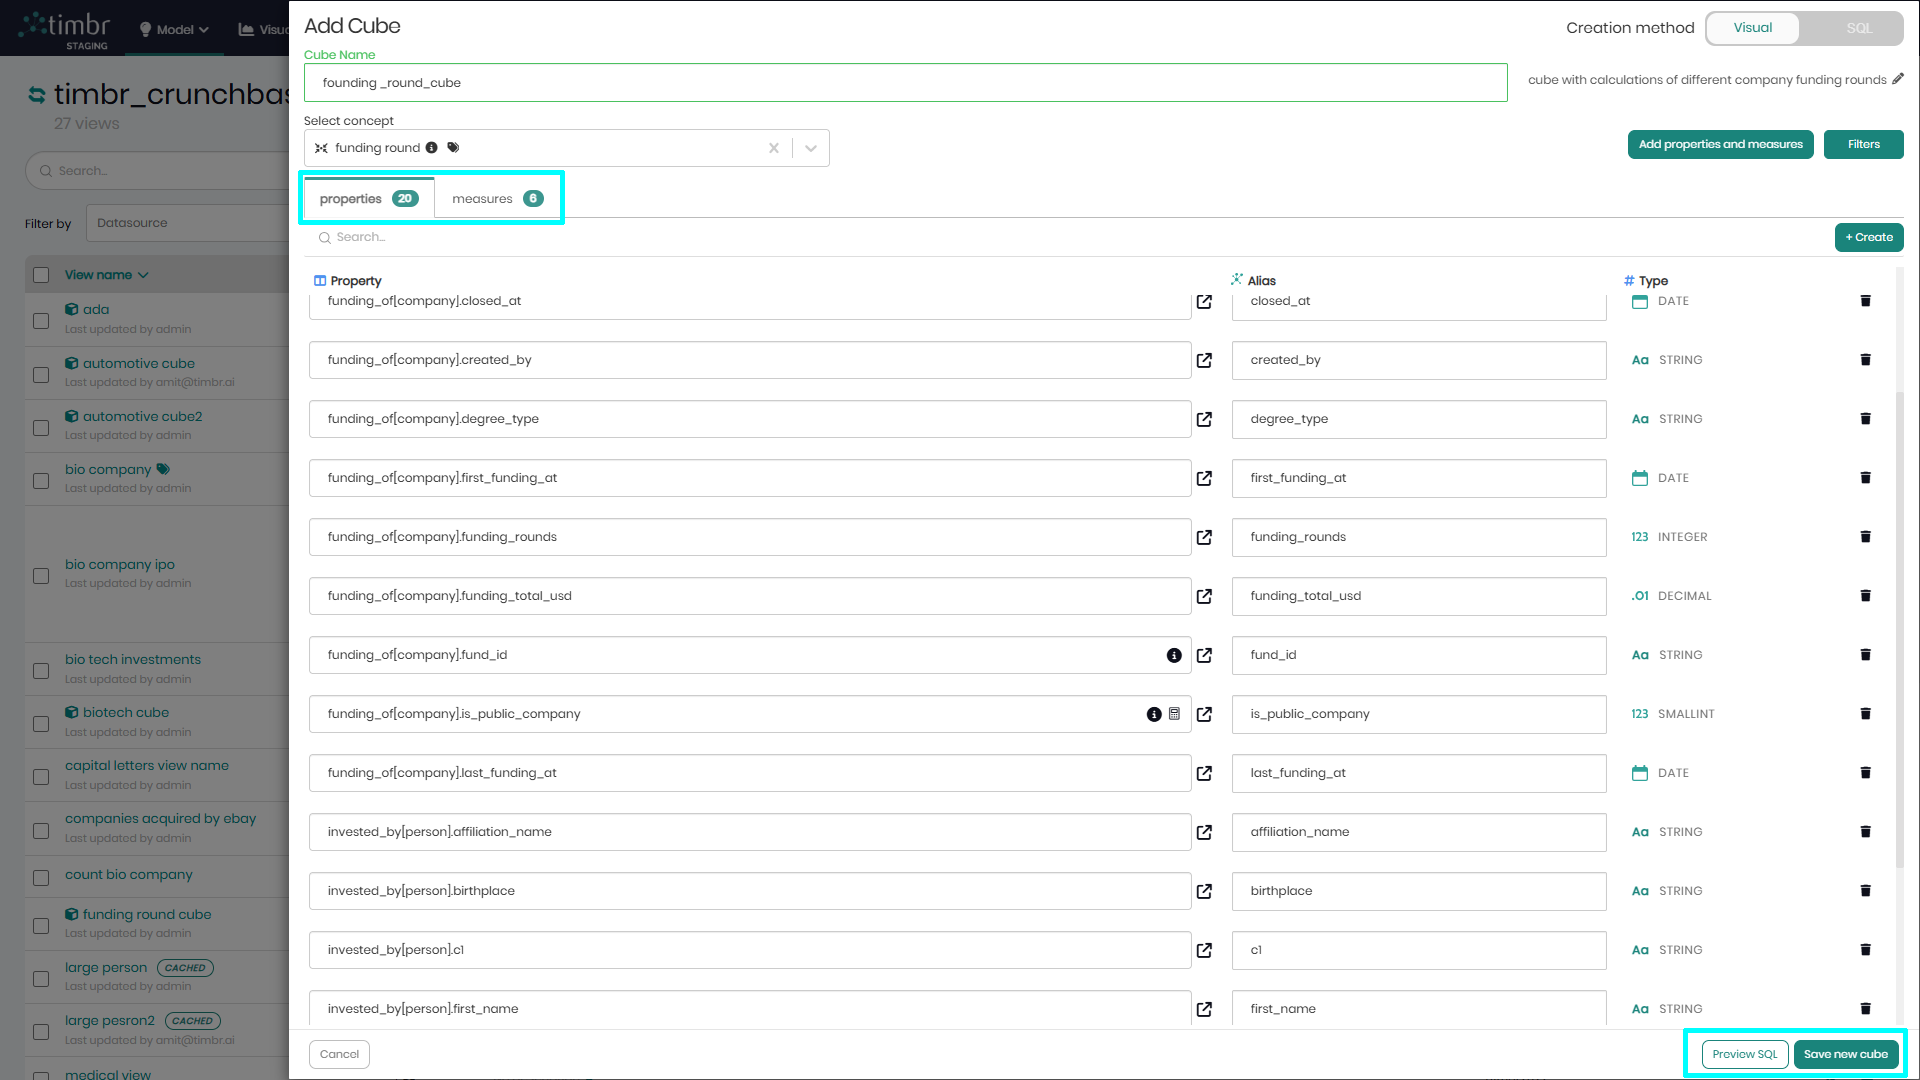Click tag icon next to funding round concept
Image resolution: width=1920 pixels, height=1080 pixels.
[453, 148]
